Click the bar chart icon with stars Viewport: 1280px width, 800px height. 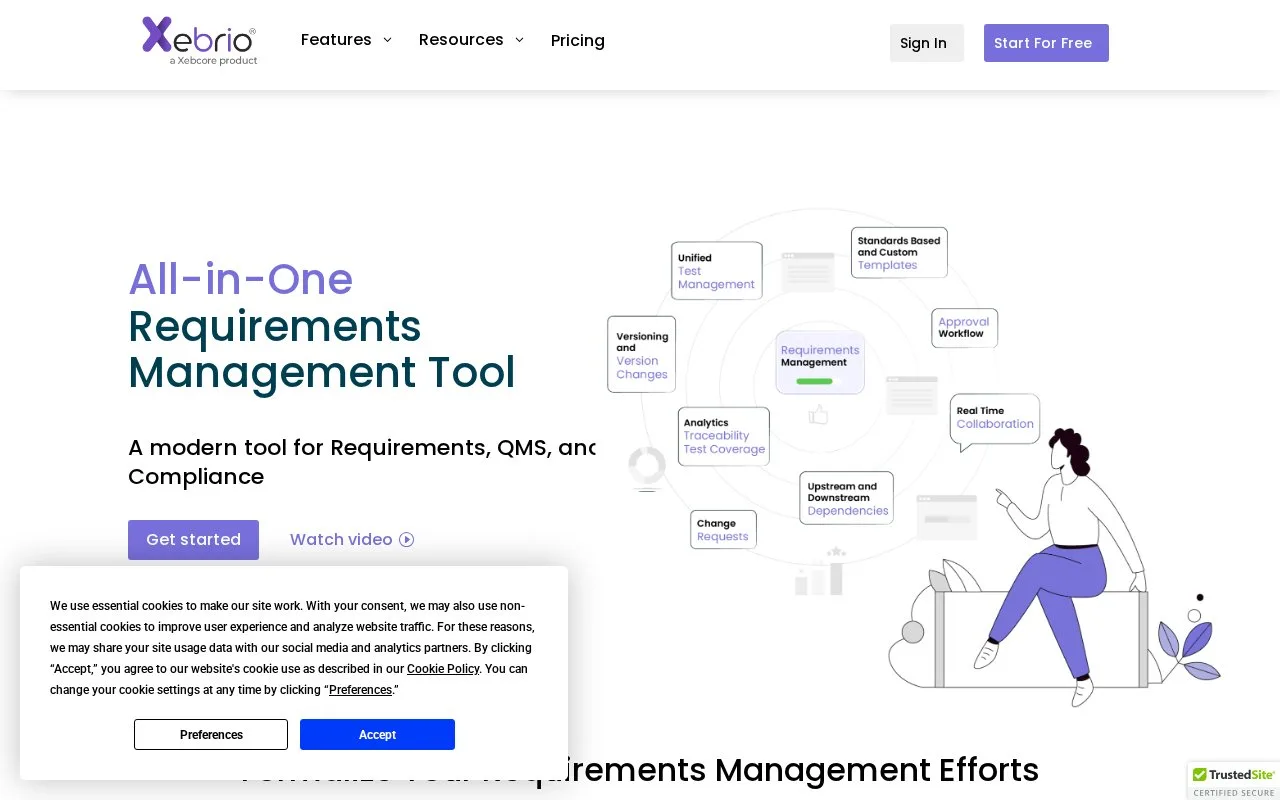coord(821,572)
